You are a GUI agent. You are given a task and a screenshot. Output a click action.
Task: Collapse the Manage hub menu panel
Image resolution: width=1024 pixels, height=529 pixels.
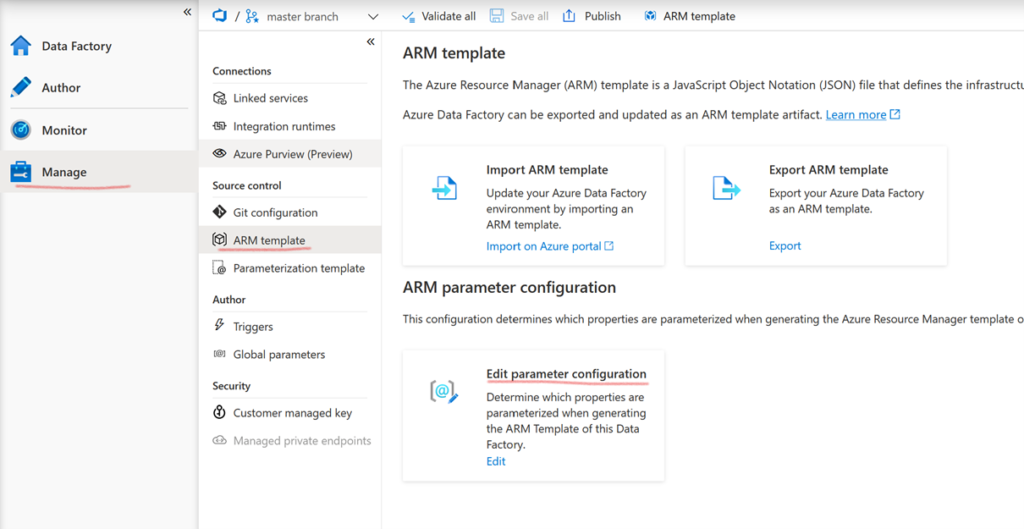coord(370,42)
